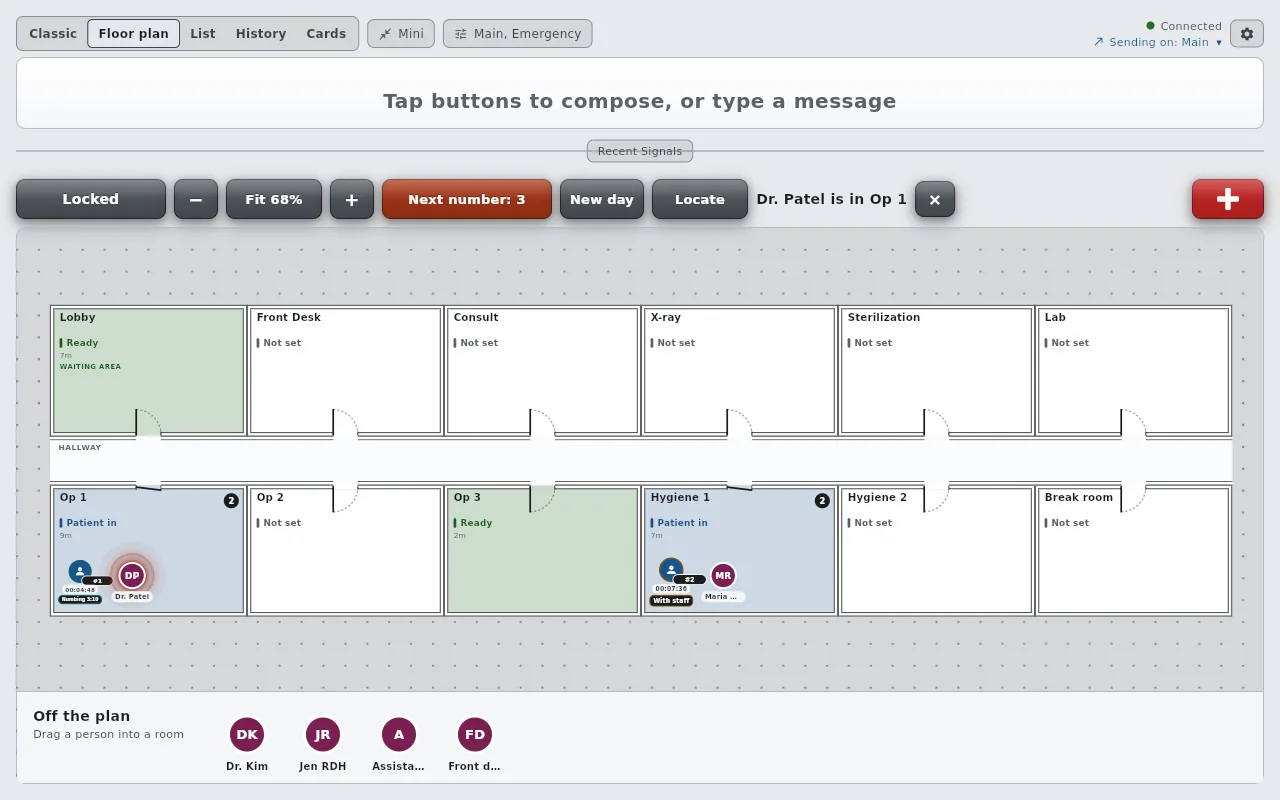
Task: Click the Numbing 3:10 status tag
Action: pyautogui.click(x=80, y=599)
